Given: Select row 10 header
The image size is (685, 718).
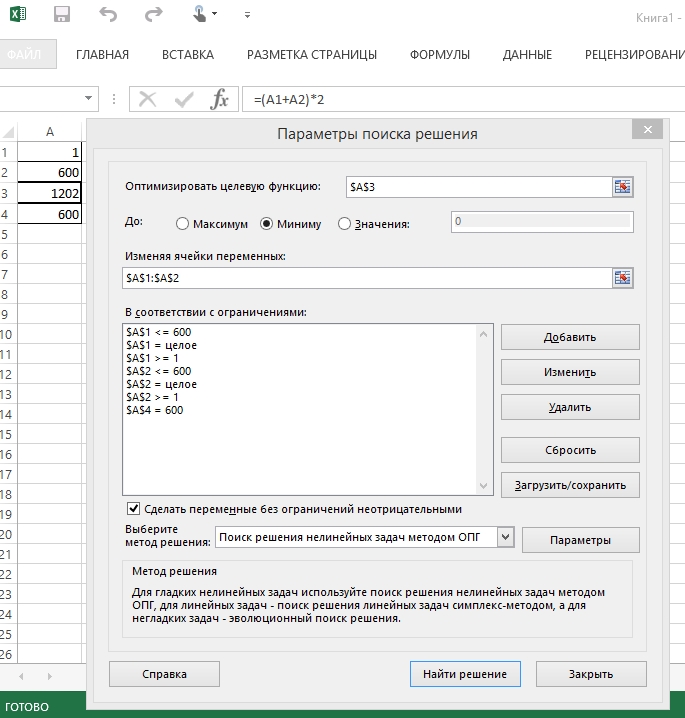Looking at the screenshot, I should (x=6, y=334).
